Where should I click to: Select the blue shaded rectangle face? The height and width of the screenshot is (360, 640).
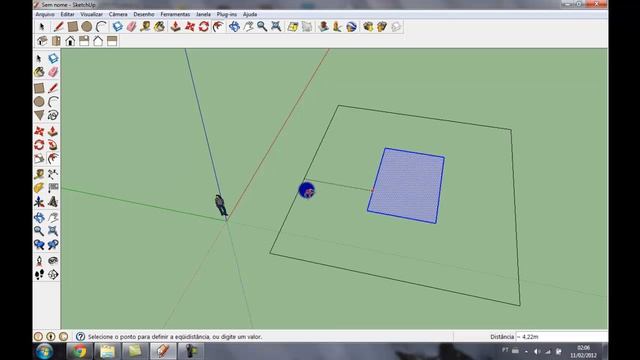406,186
